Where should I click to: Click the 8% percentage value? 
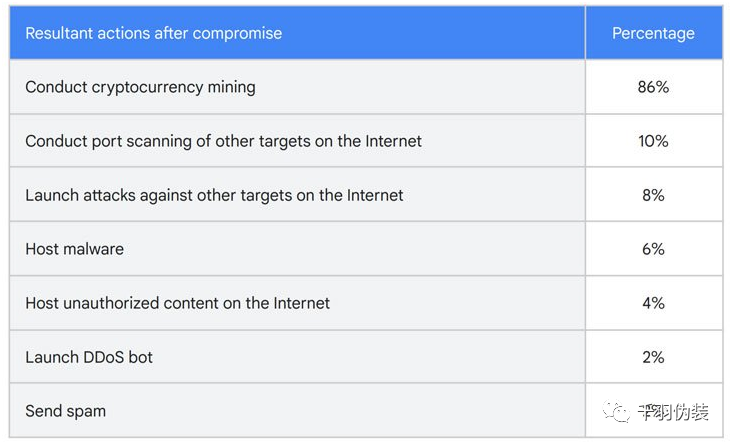click(653, 195)
